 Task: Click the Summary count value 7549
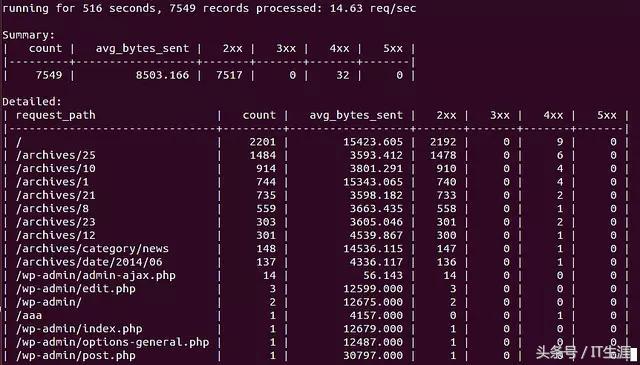coord(49,75)
